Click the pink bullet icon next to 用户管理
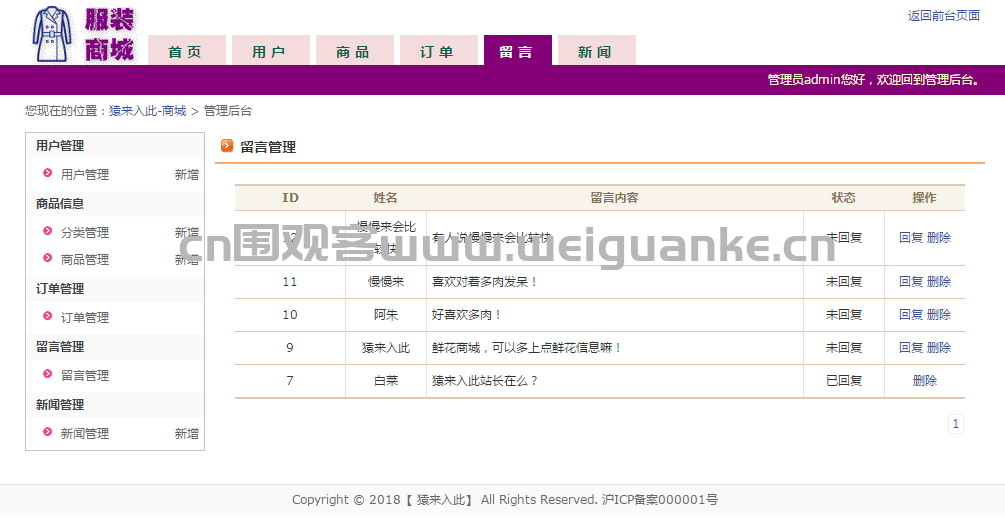Image resolution: width=1005 pixels, height=522 pixels. tap(47, 173)
